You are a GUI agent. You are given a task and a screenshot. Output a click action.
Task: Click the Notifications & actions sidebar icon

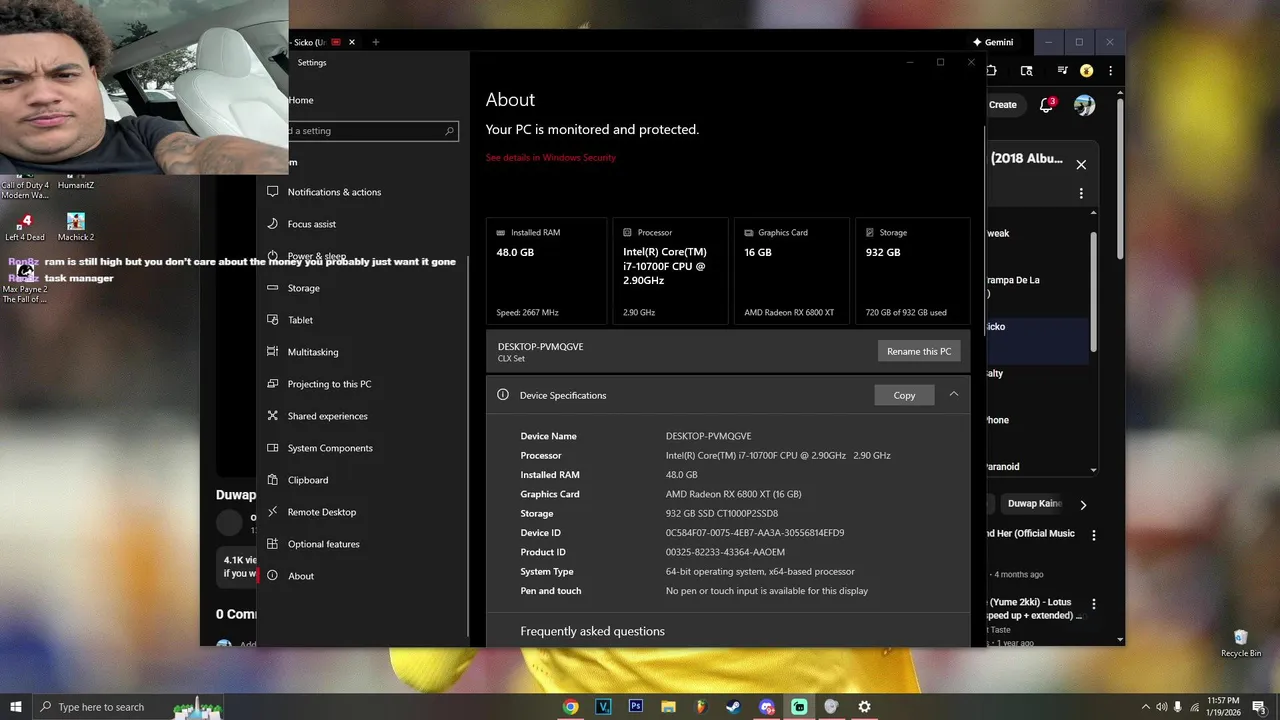(x=272, y=192)
